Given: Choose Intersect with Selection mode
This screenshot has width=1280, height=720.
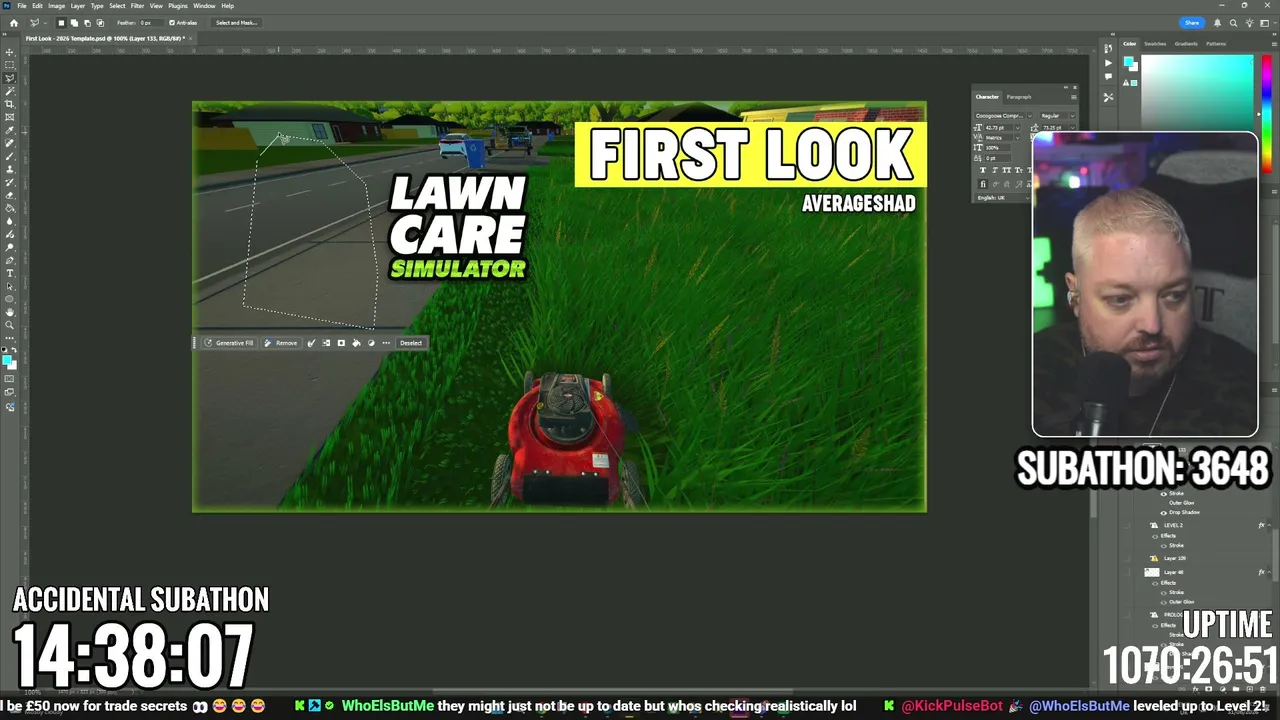Looking at the screenshot, I should (100, 22).
